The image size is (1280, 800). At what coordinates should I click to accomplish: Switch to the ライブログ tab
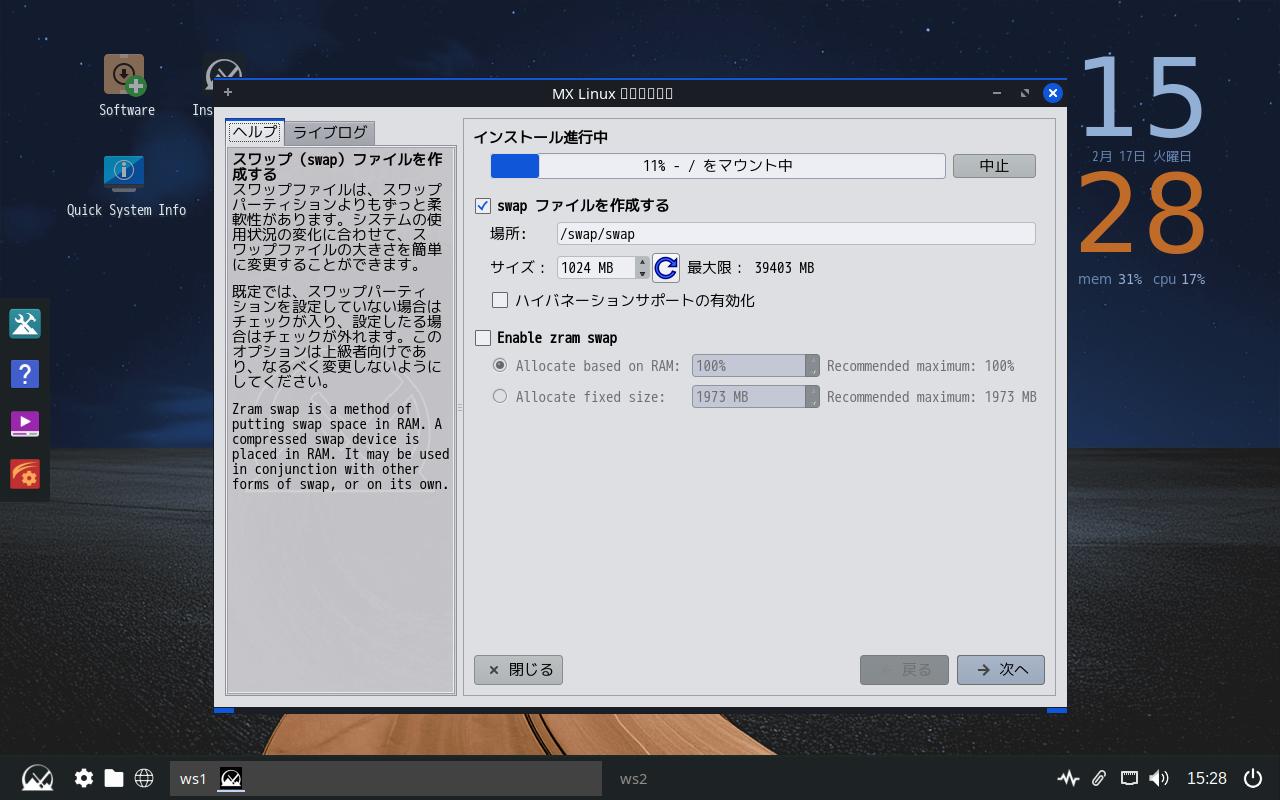[330, 132]
